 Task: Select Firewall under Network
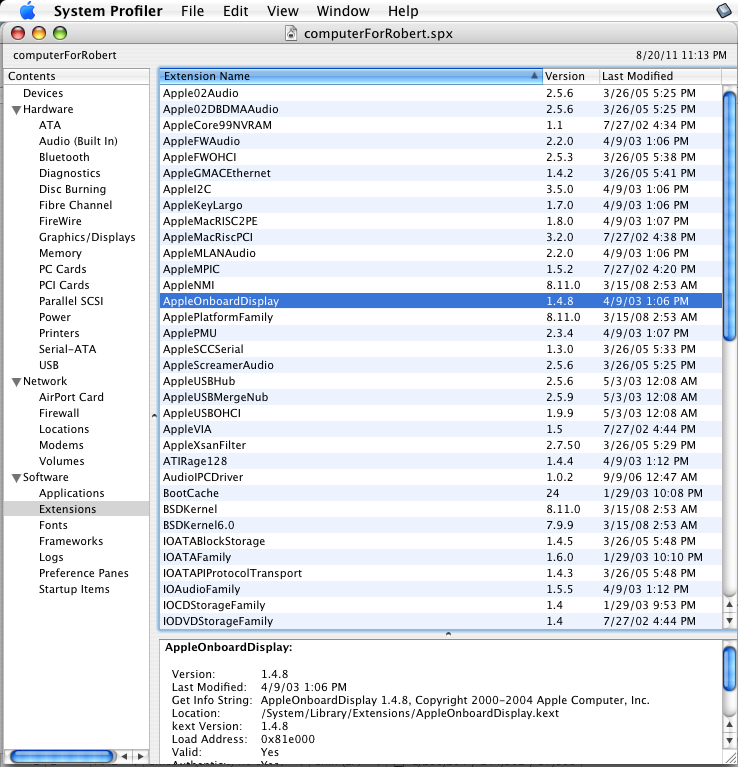59,413
